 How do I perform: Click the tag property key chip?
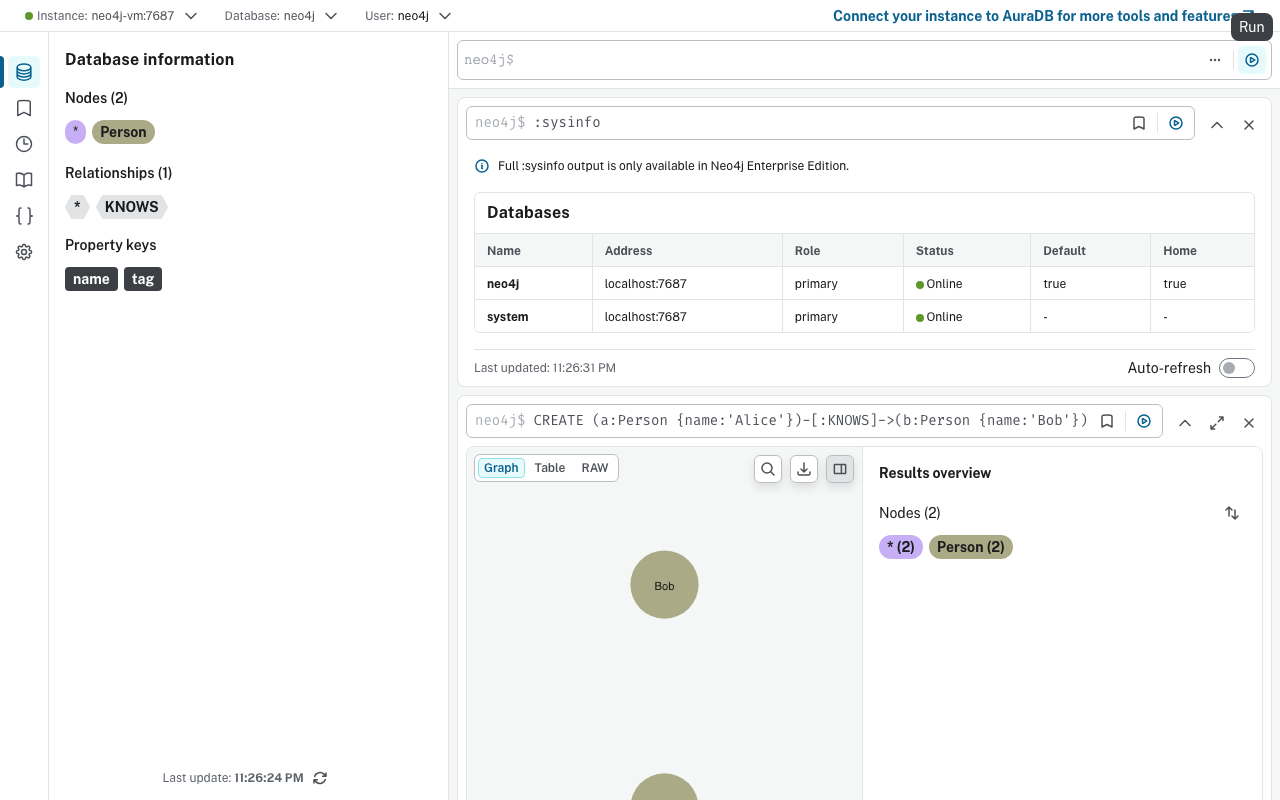point(143,279)
